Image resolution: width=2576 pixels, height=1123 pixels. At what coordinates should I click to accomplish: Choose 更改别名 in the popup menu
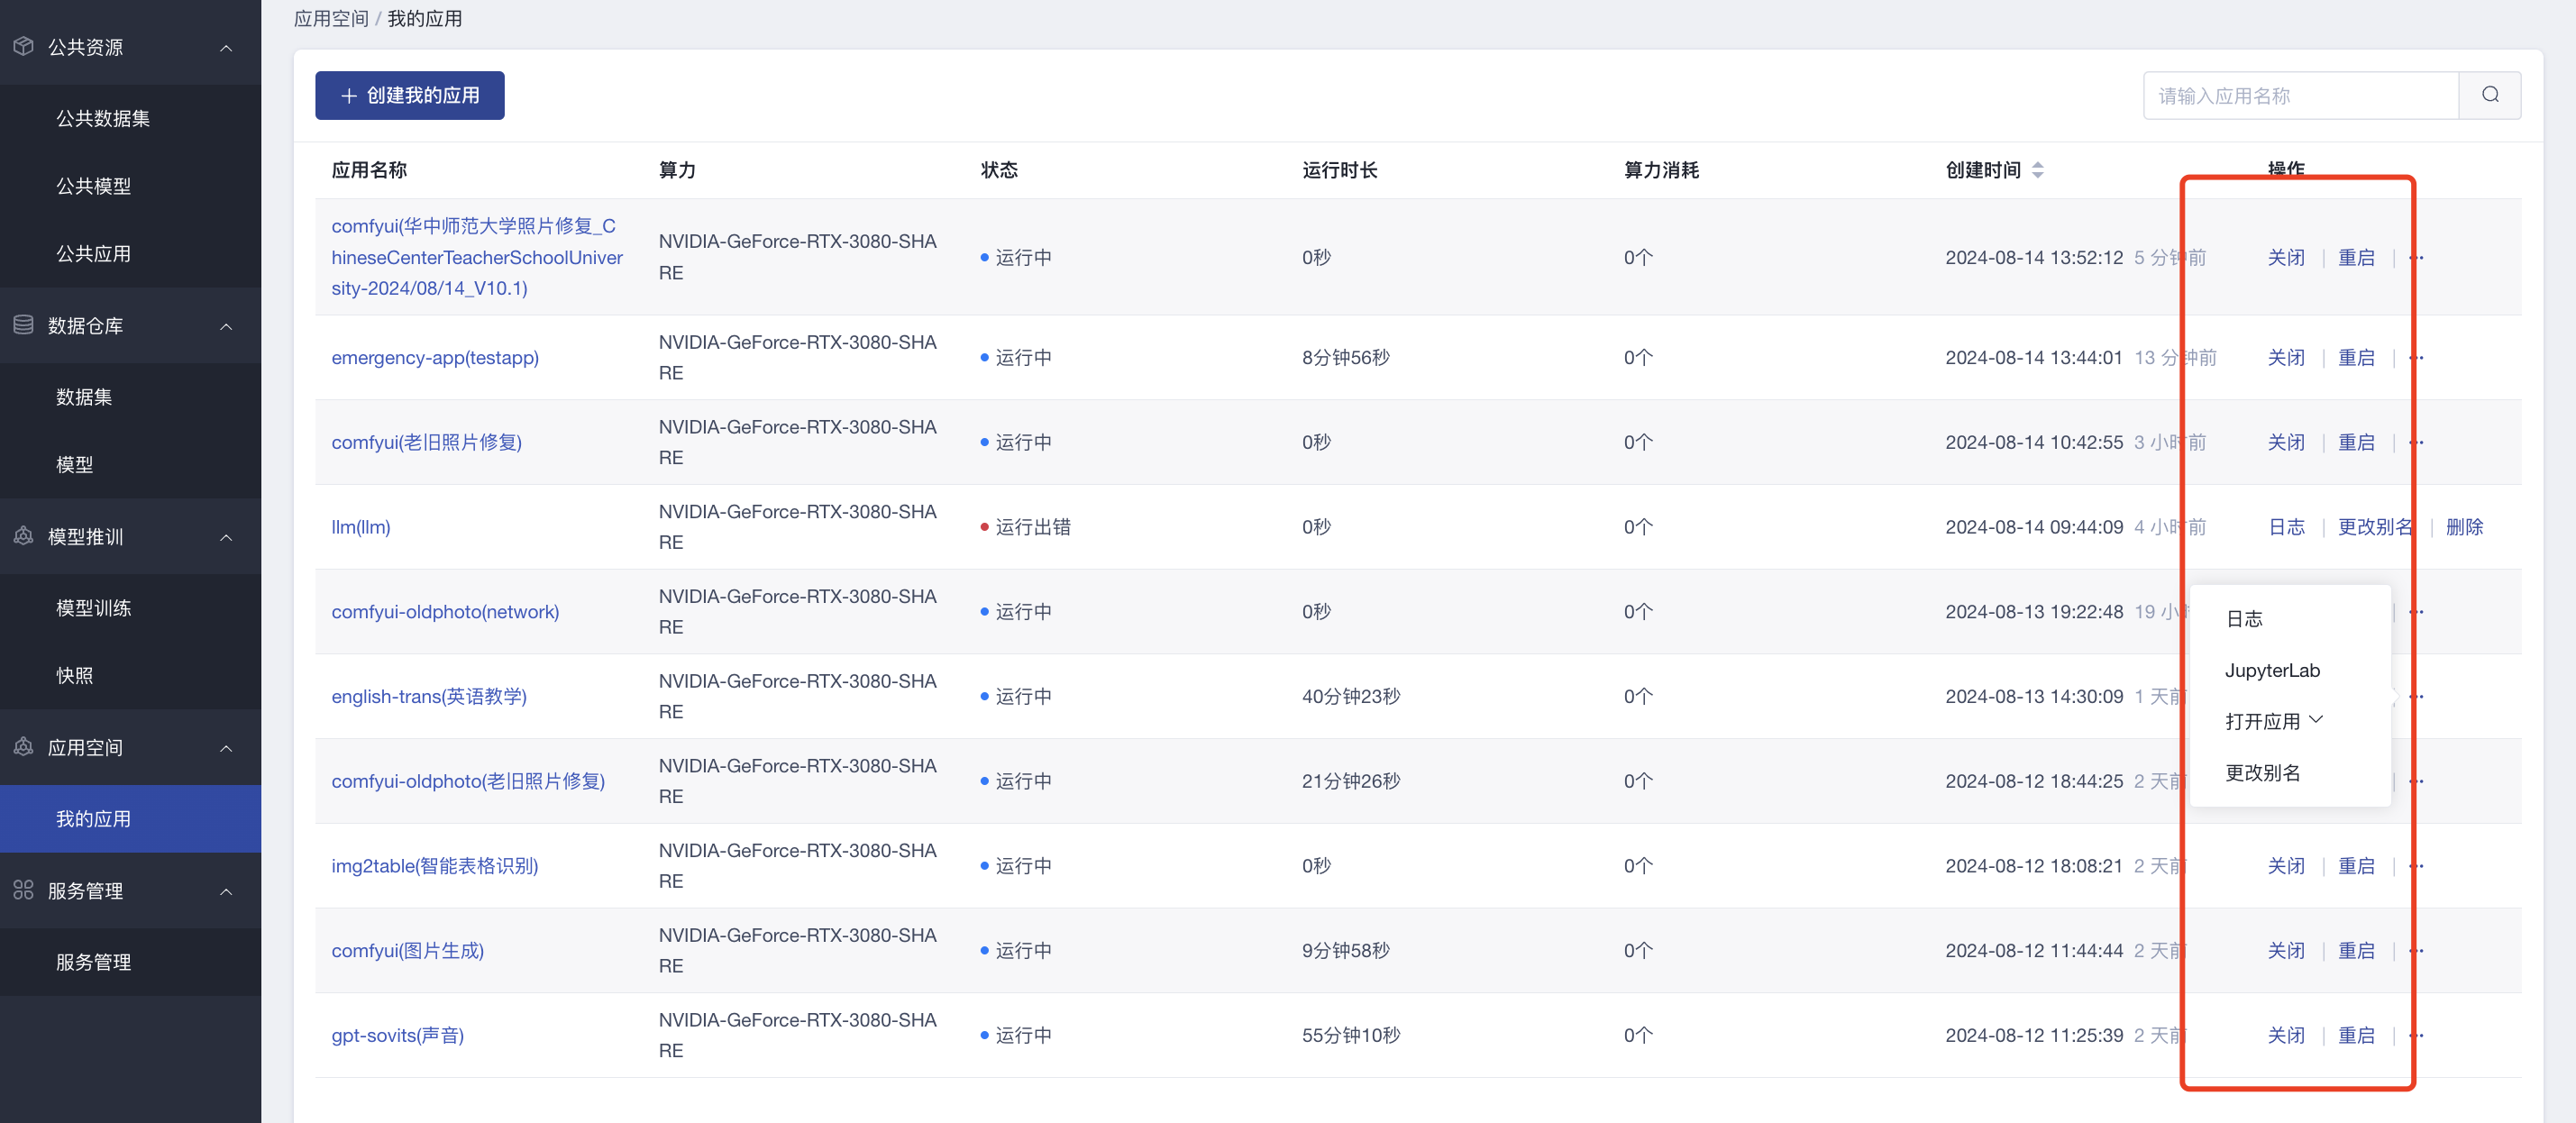[2262, 772]
